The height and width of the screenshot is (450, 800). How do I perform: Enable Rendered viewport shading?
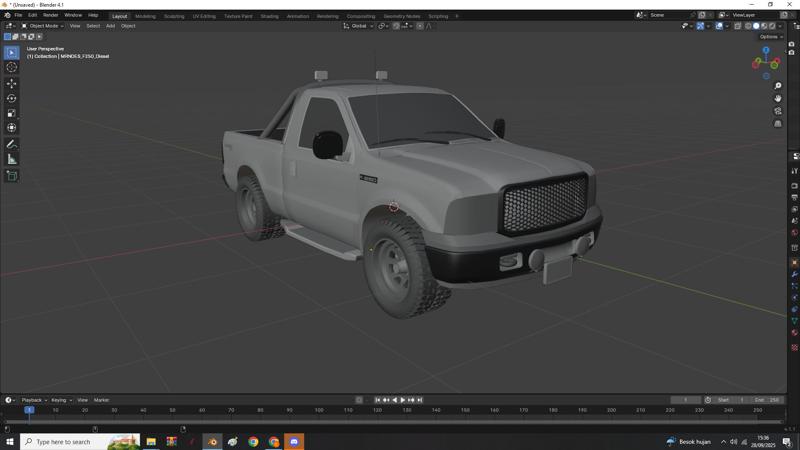pyautogui.click(x=772, y=26)
